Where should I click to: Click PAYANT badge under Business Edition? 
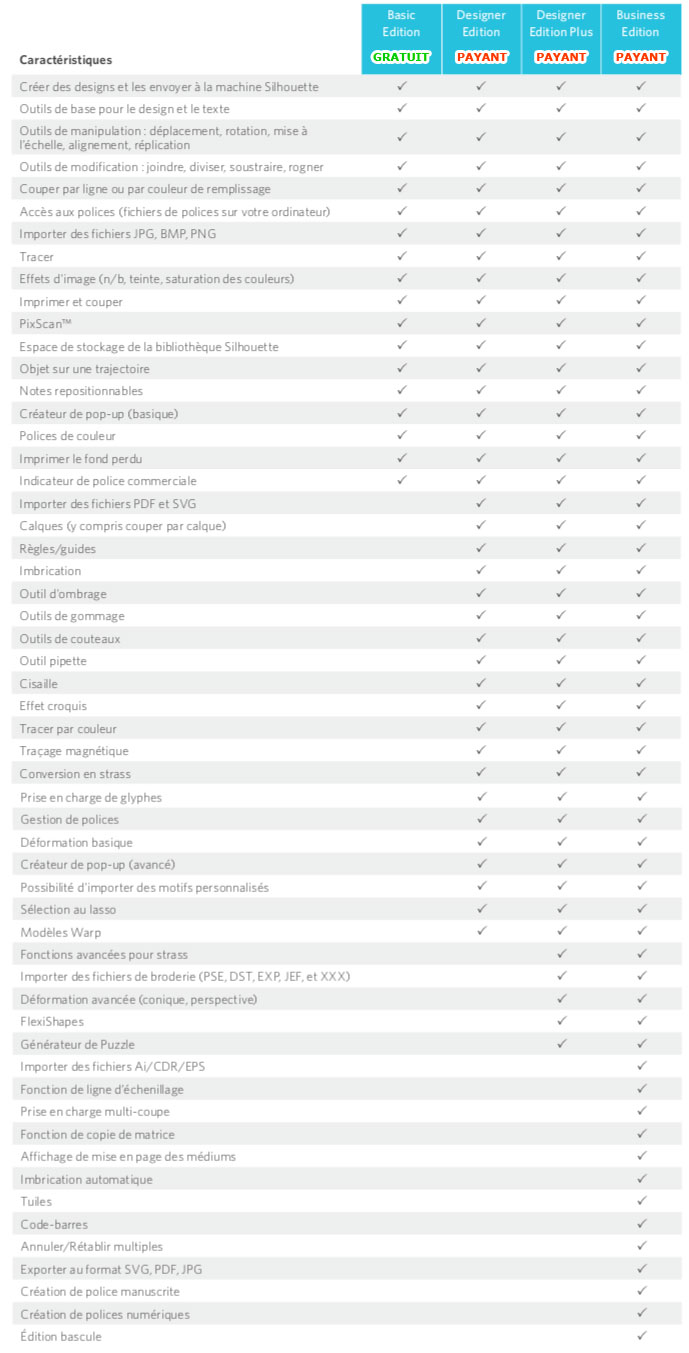(641, 57)
